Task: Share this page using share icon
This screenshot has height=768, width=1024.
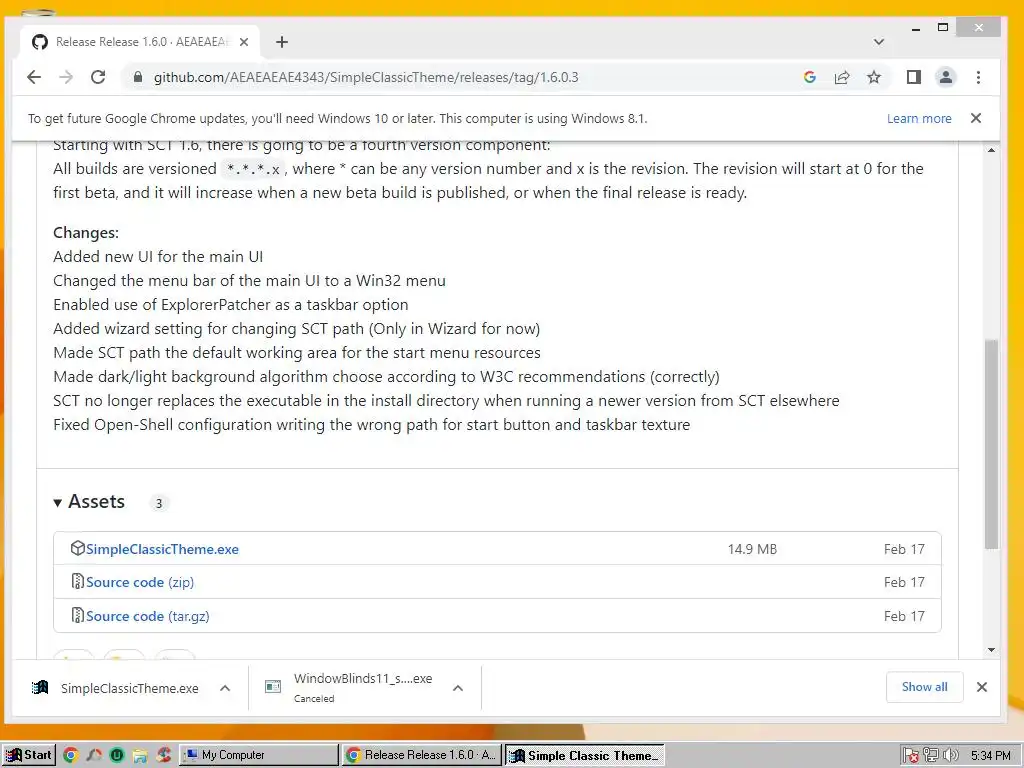Action: [x=842, y=77]
